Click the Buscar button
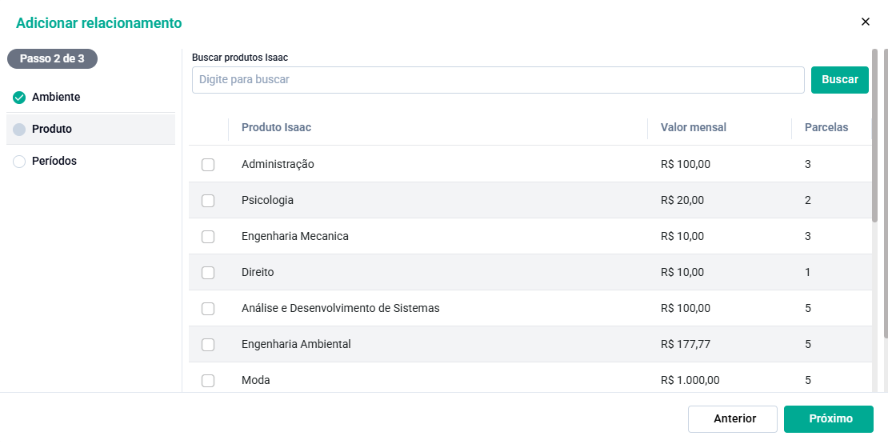888x442 pixels. [840, 80]
